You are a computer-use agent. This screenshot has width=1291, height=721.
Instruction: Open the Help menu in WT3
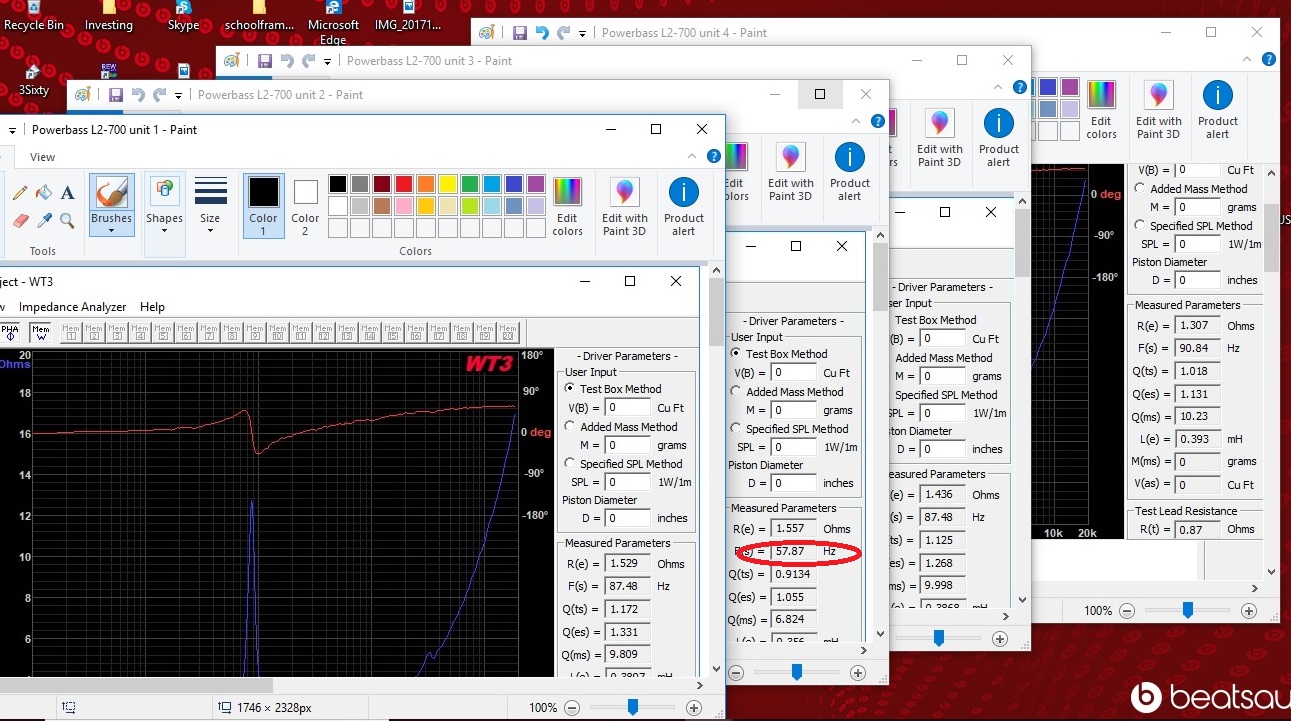tap(152, 307)
